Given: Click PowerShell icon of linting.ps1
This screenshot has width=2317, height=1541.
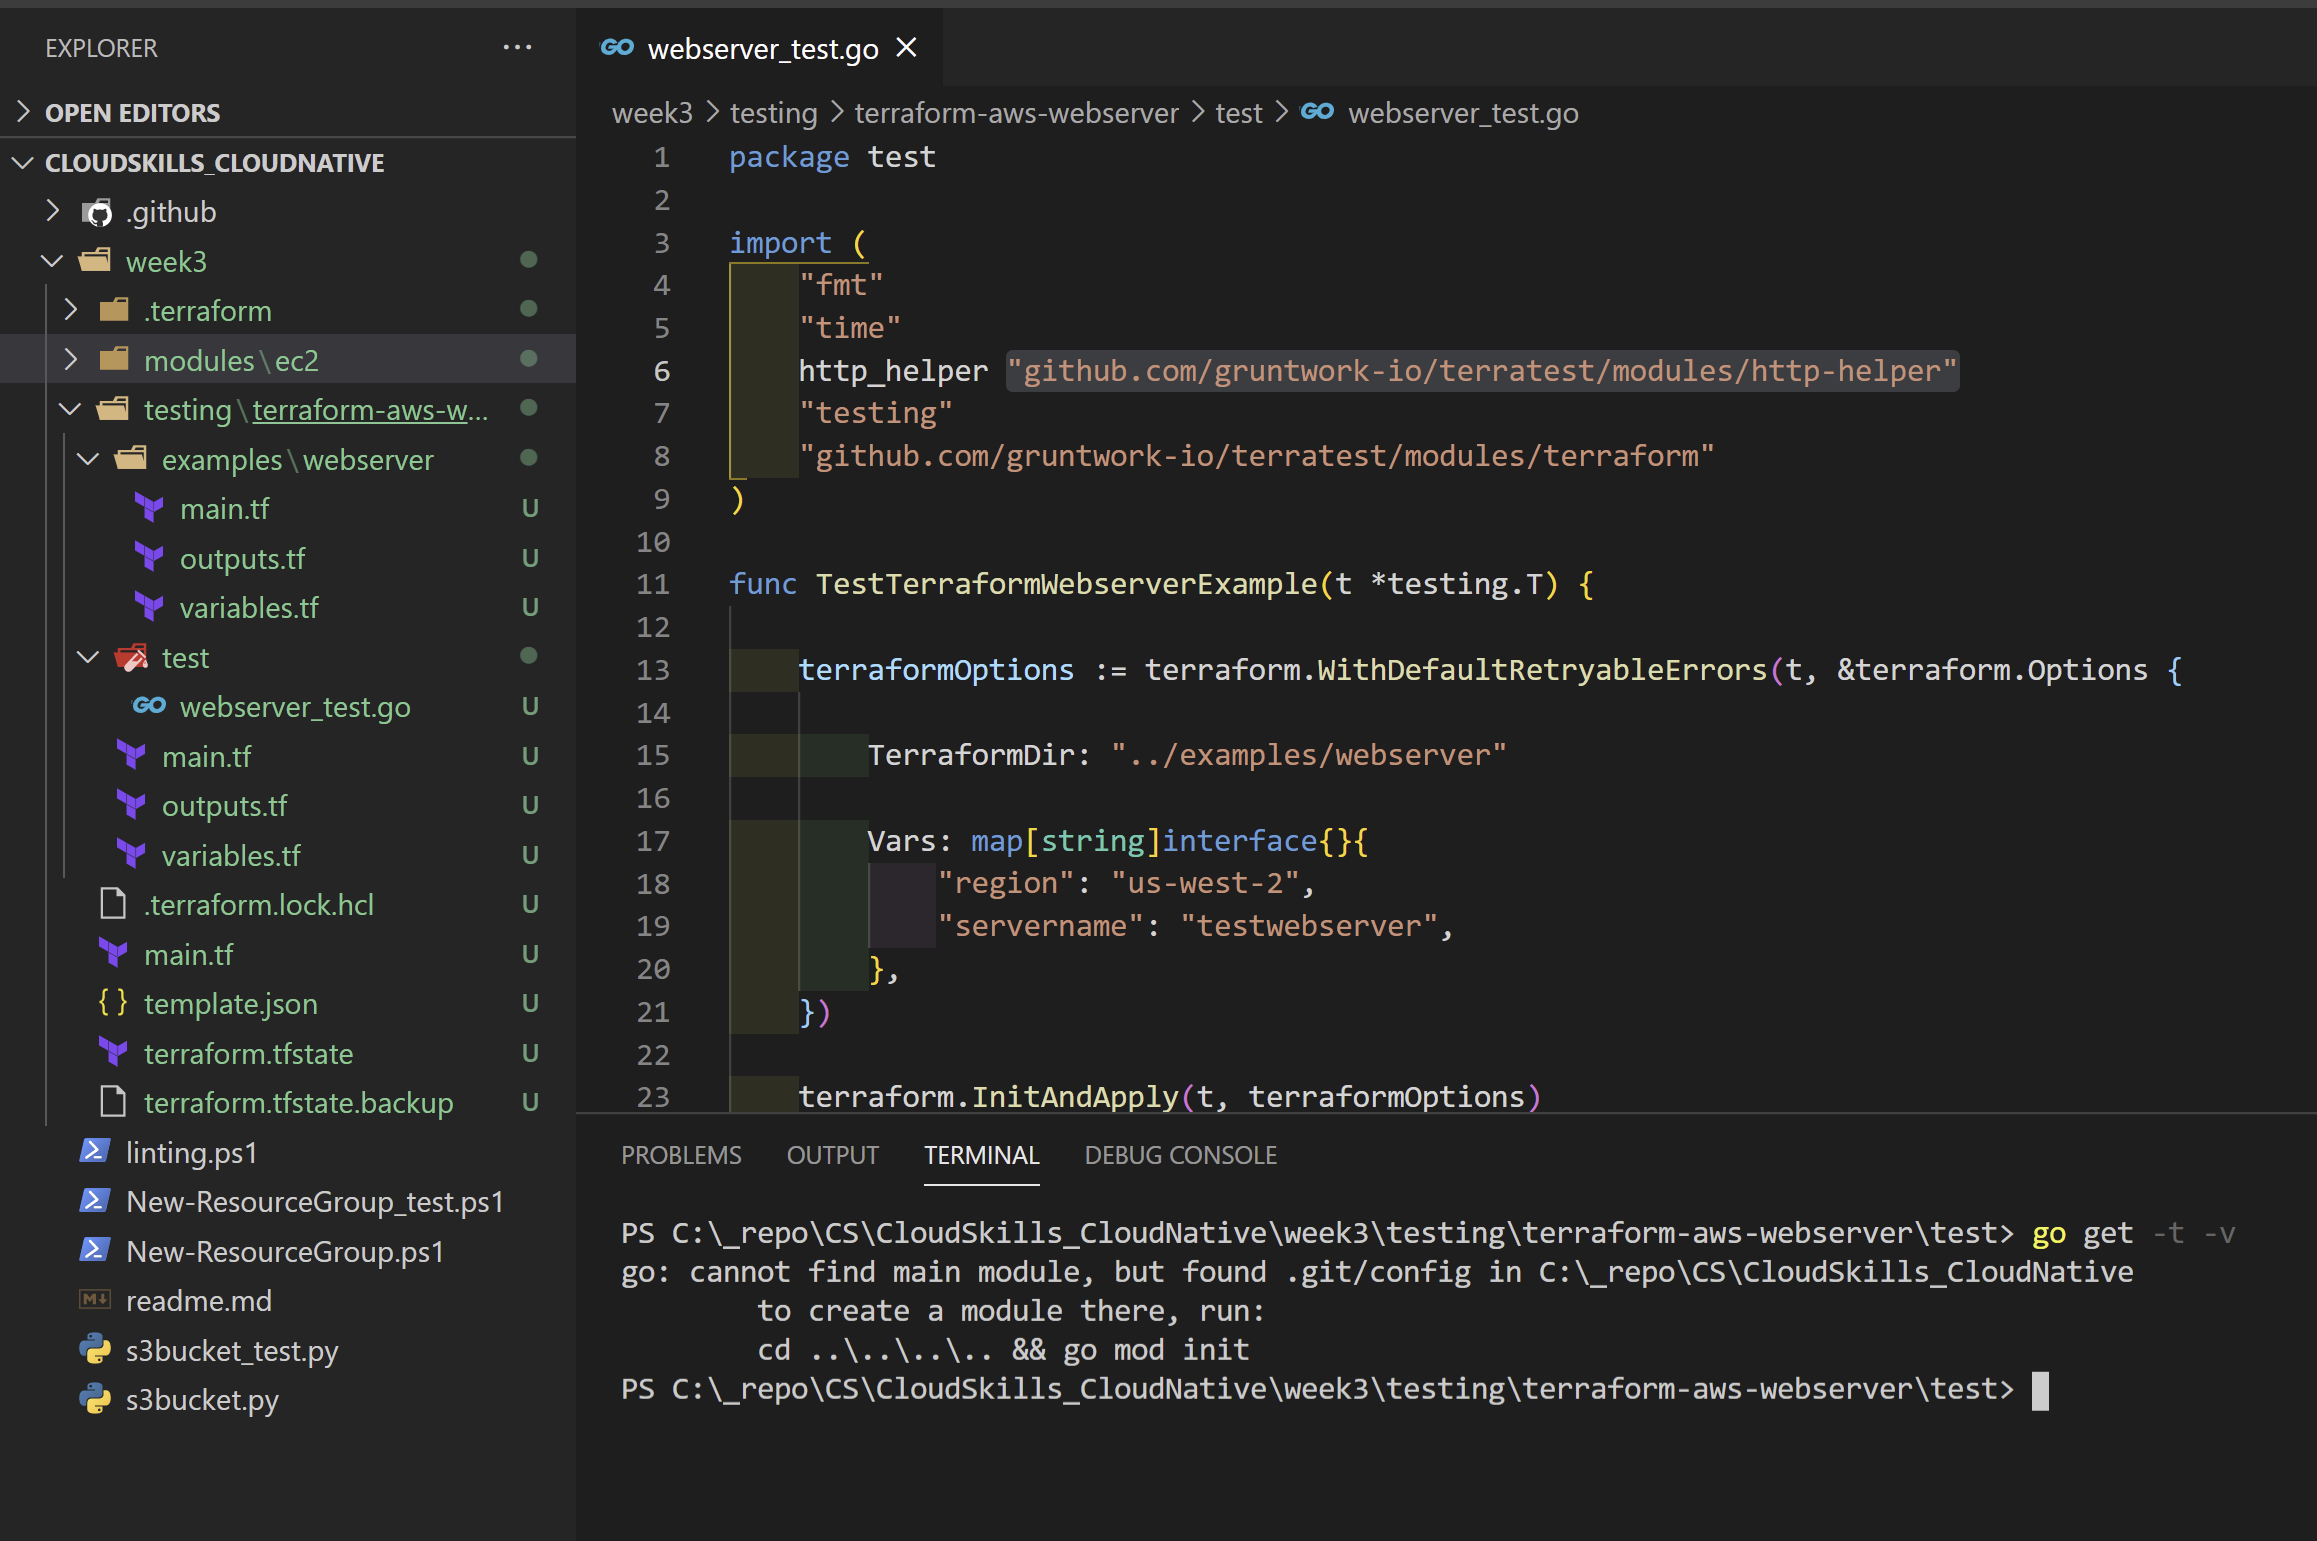Looking at the screenshot, I should coord(95,1152).
